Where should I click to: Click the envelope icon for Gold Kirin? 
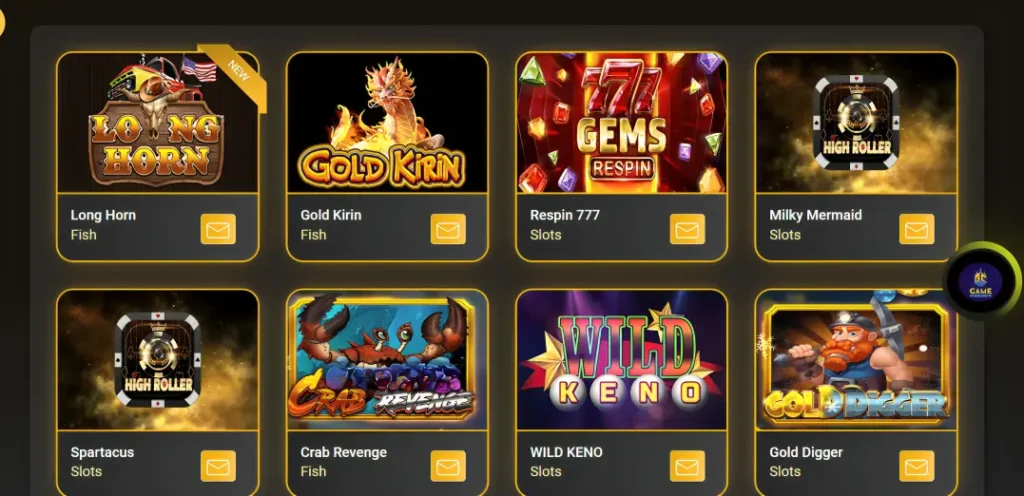(448, 229)
